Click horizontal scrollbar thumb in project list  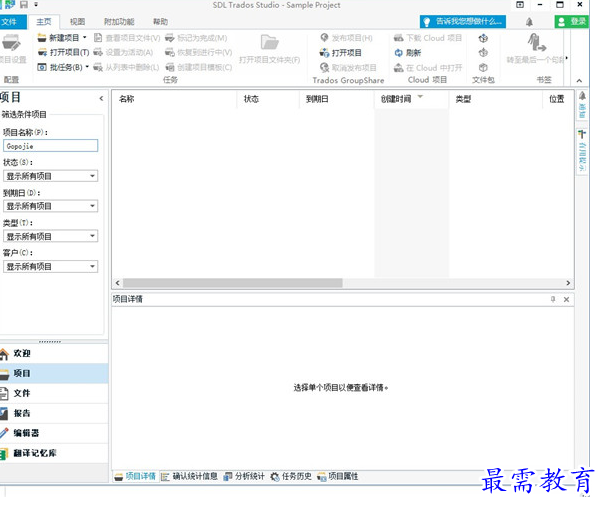(x=233, y=283)
